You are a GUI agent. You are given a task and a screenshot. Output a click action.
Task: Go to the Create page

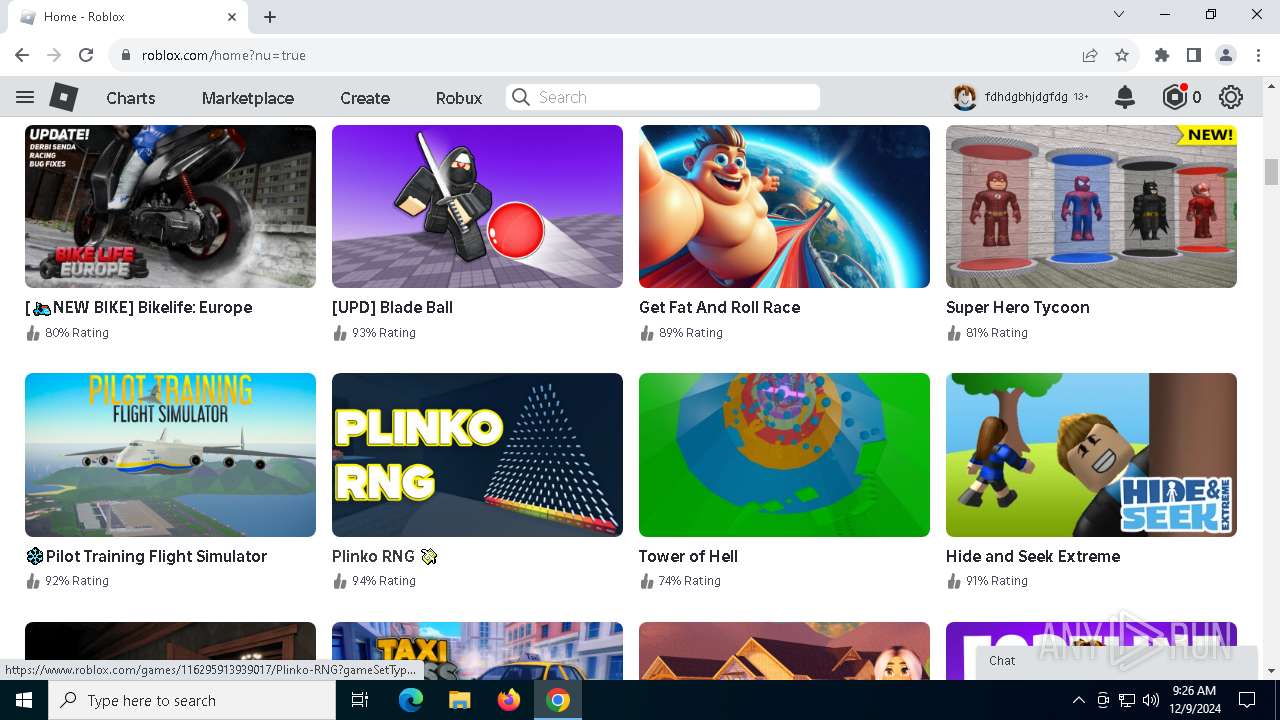tap(365, 98)
